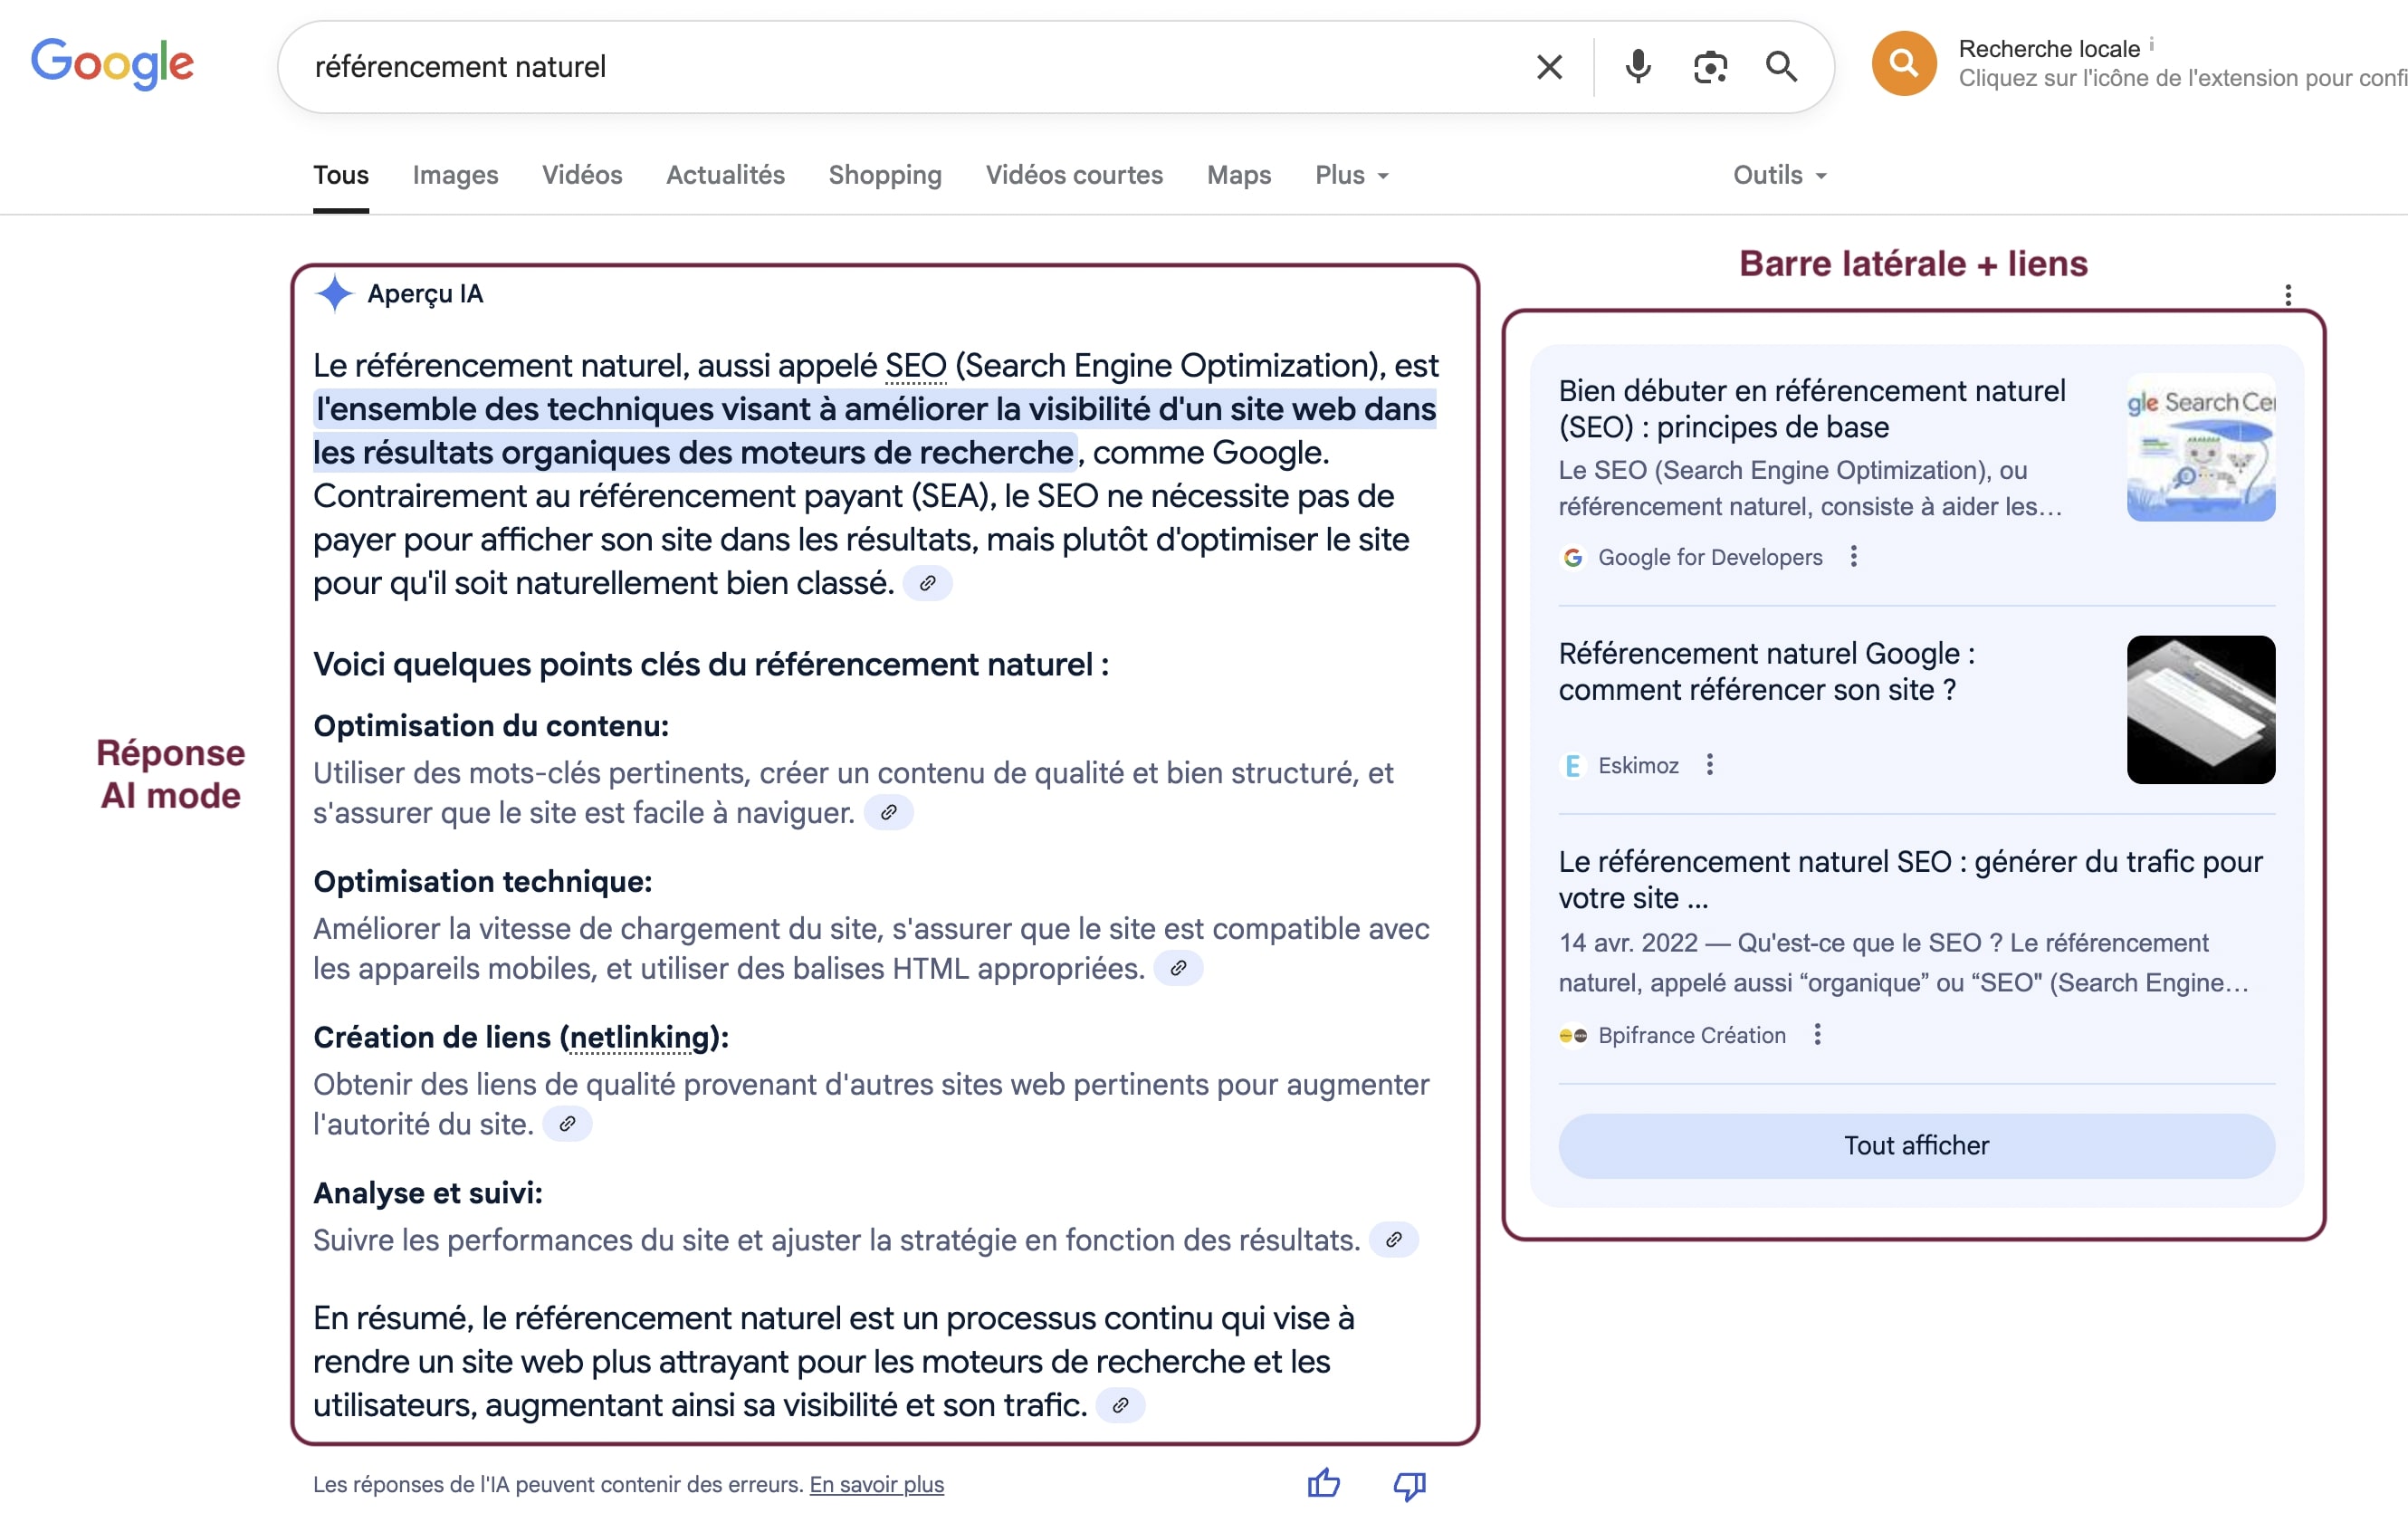Open the source link icon after 'balises HTML appropriées'
2408x1532 pixels.
[1178, 968]
